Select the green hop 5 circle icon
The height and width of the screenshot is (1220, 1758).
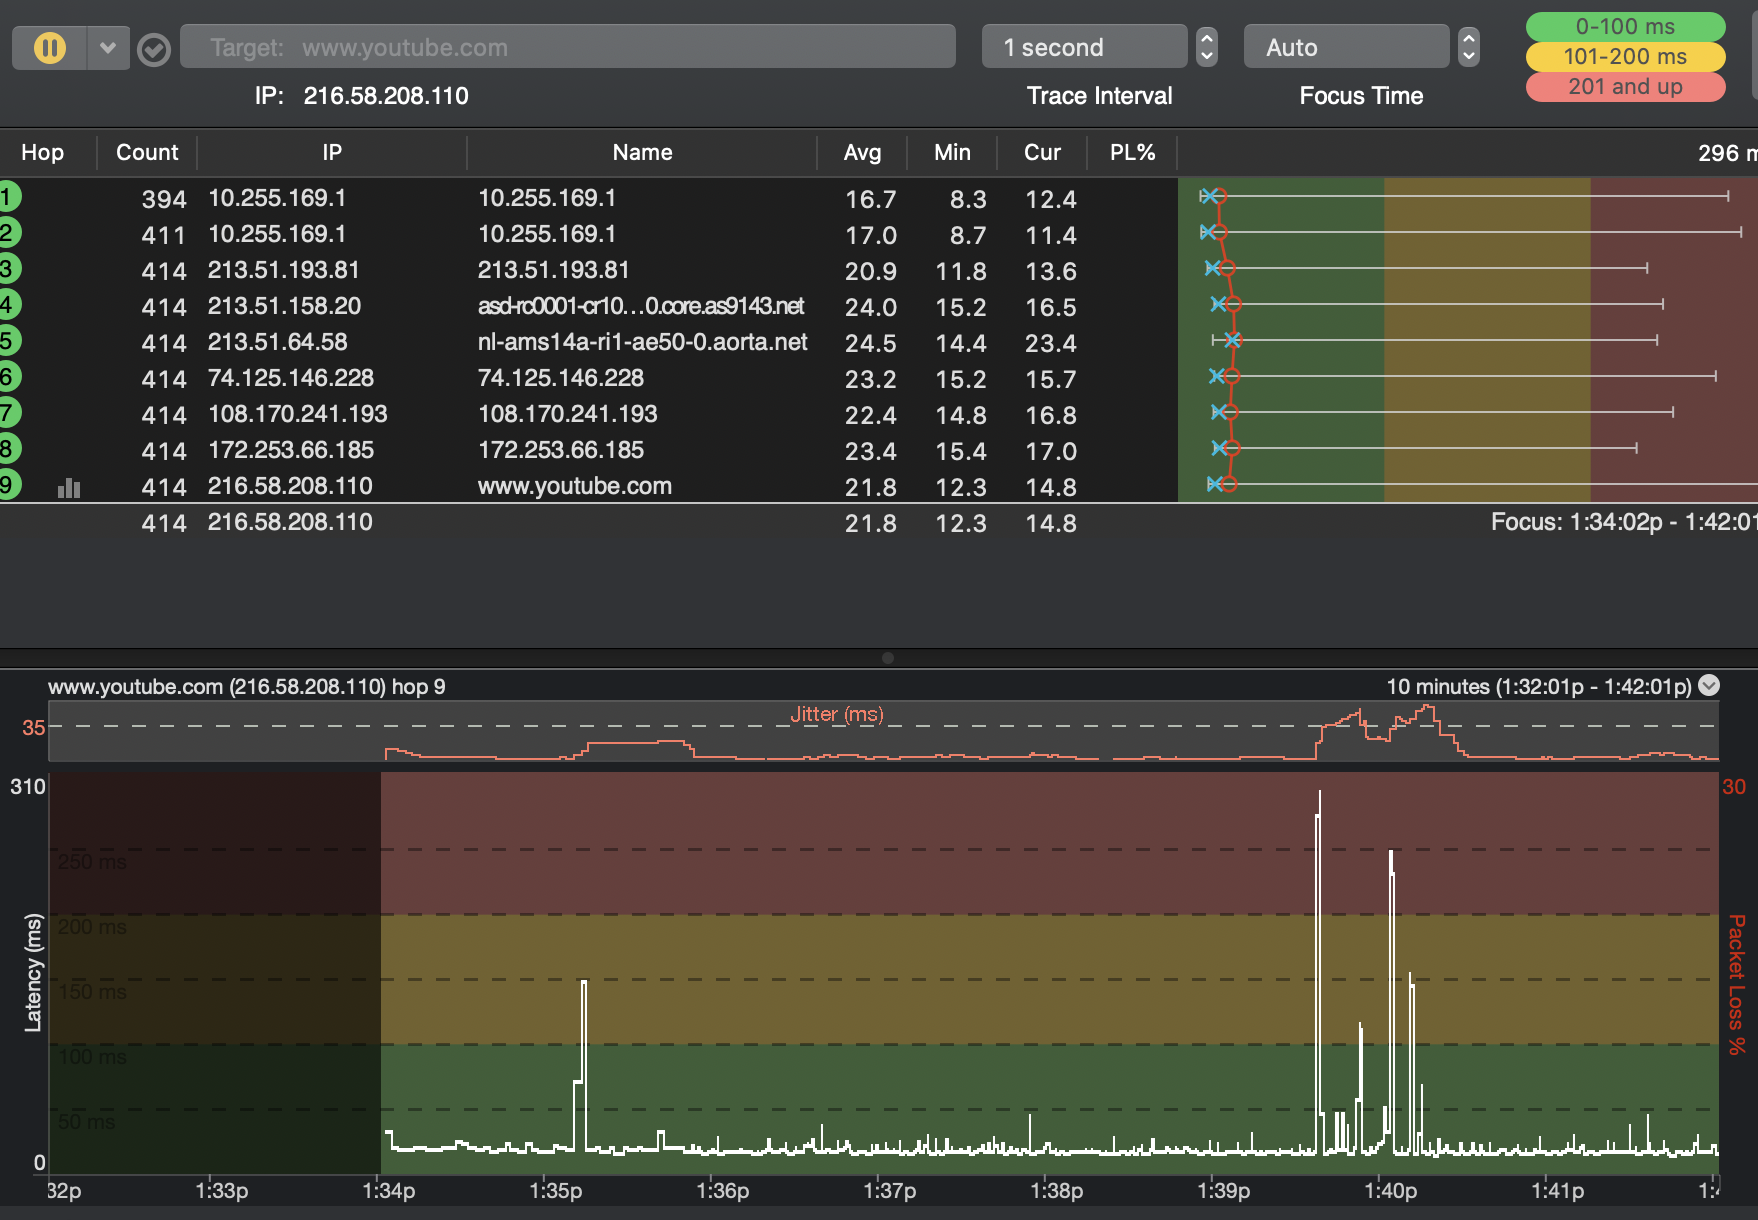pyautogui.click(x=8, y=341)
